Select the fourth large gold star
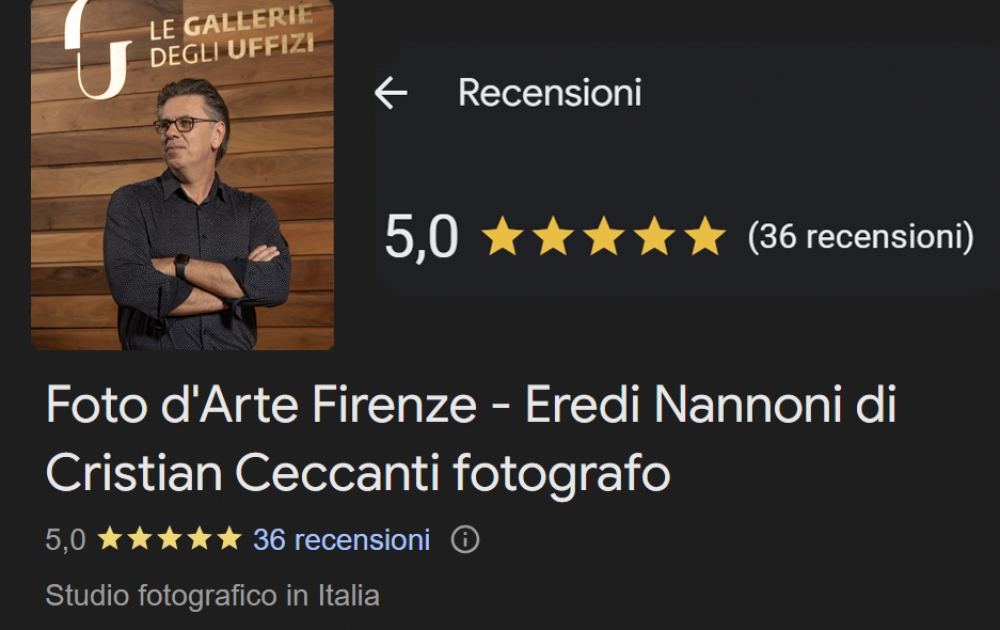The image size is (1000, 630). point(654,236)
